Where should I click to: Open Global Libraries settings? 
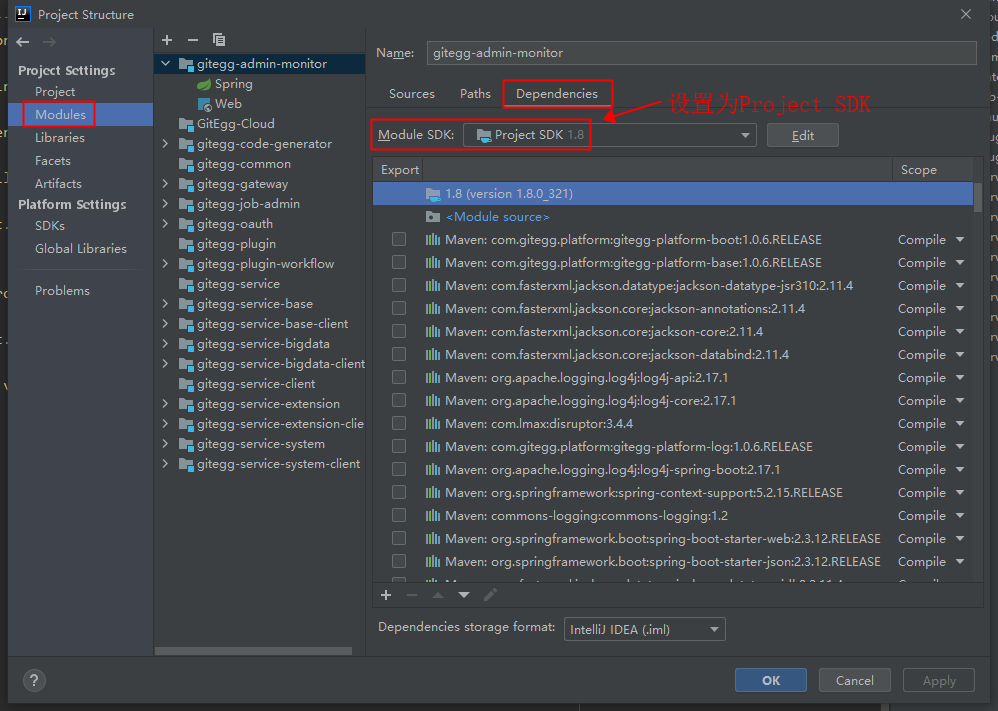[x=81, y=249]
